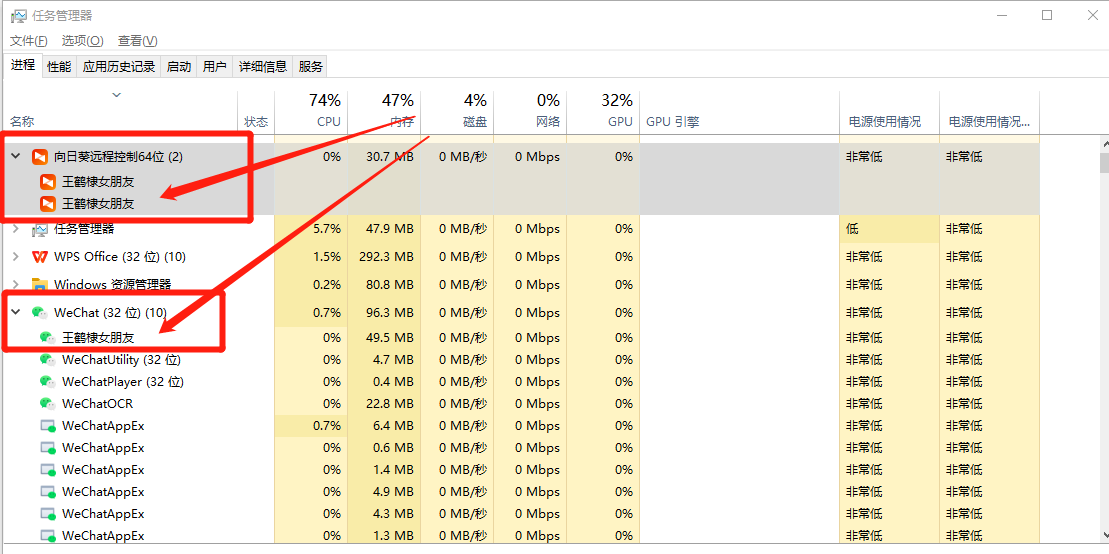Click WeChat child icon for 王鹤棣女朋友 49.5 MB row

(x=47, y=337)
